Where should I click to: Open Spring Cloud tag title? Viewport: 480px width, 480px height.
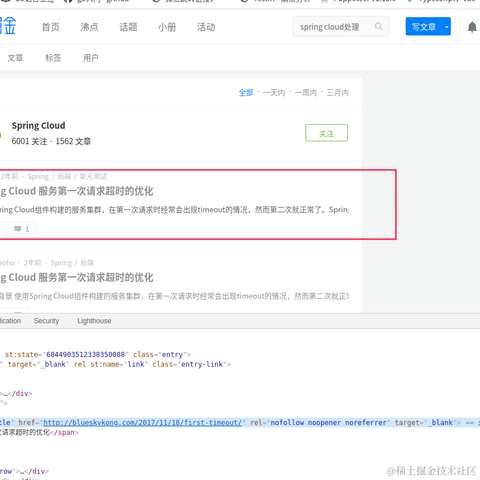coord(39,126)
